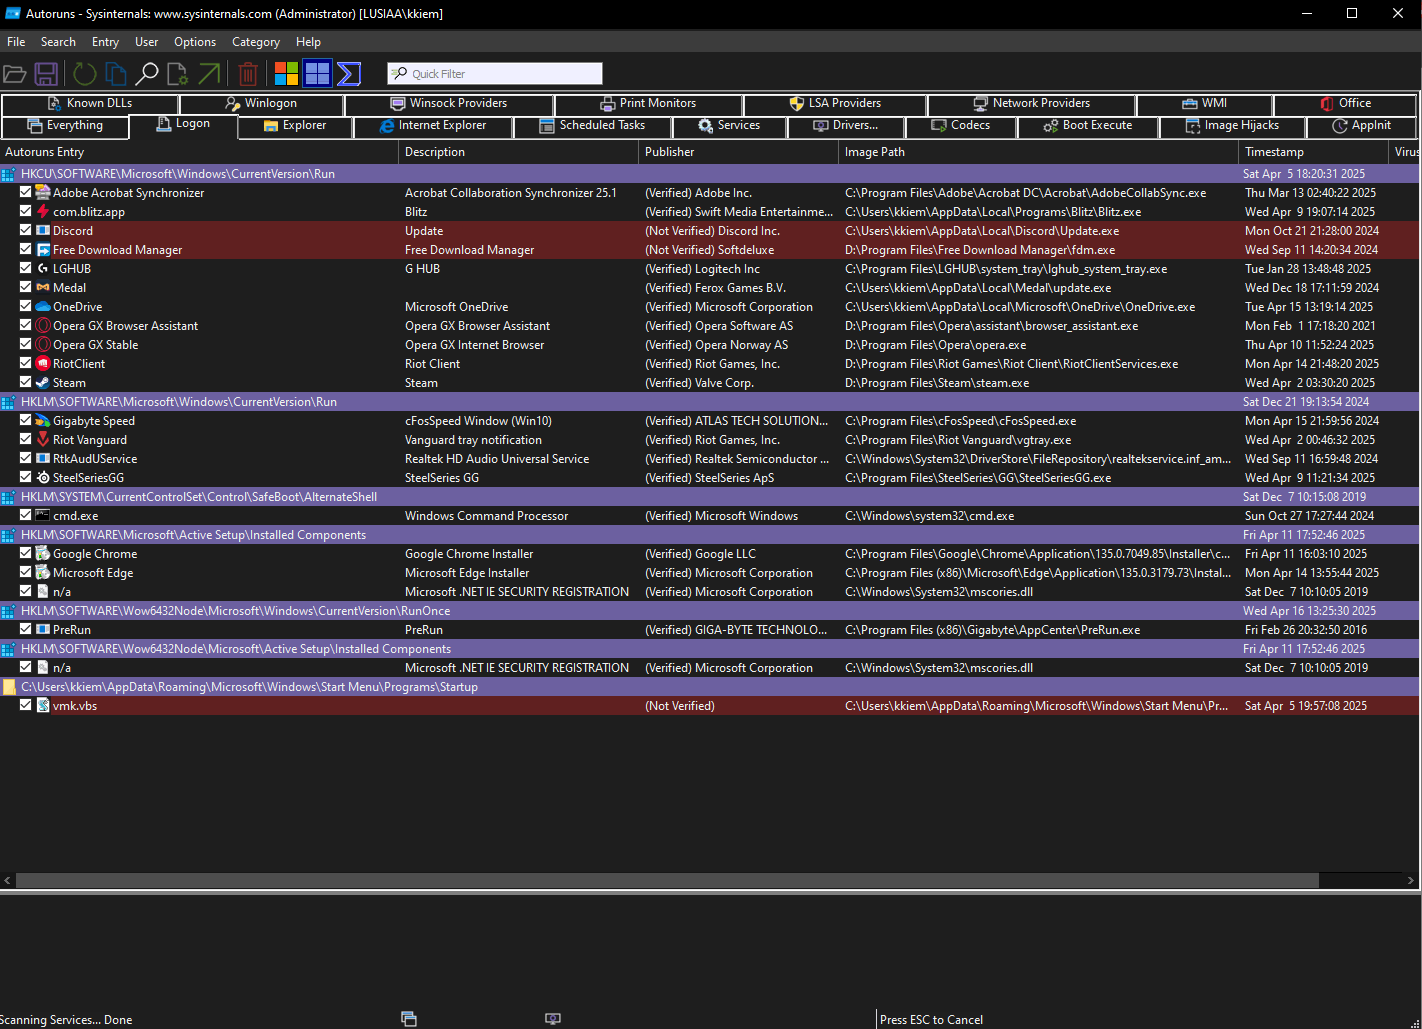
Task: Click the Medal entry icon
Action: pos(43,288)
